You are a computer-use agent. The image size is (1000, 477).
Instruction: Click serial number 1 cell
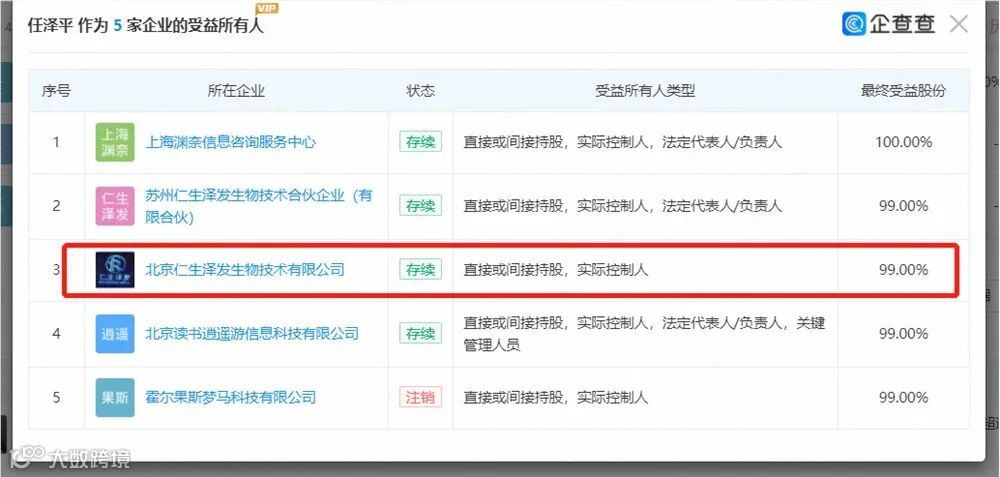pos(56,142)
